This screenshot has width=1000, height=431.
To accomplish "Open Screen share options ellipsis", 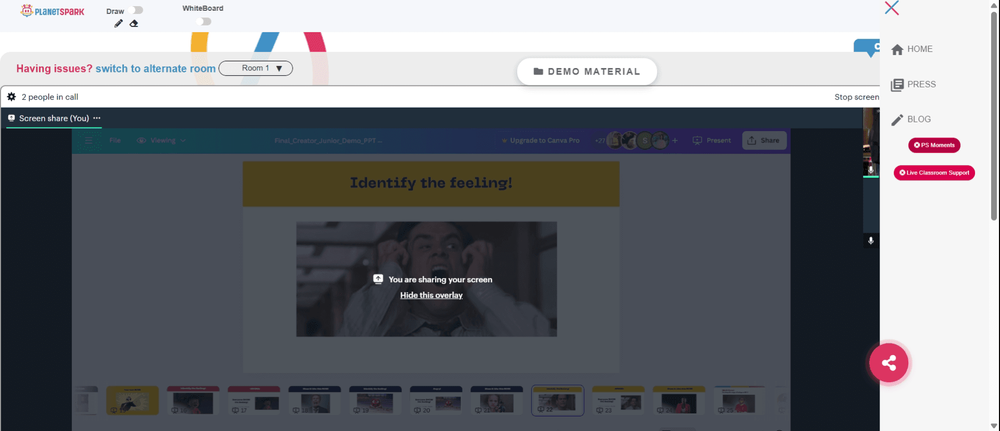I will (x=97, y=118).
